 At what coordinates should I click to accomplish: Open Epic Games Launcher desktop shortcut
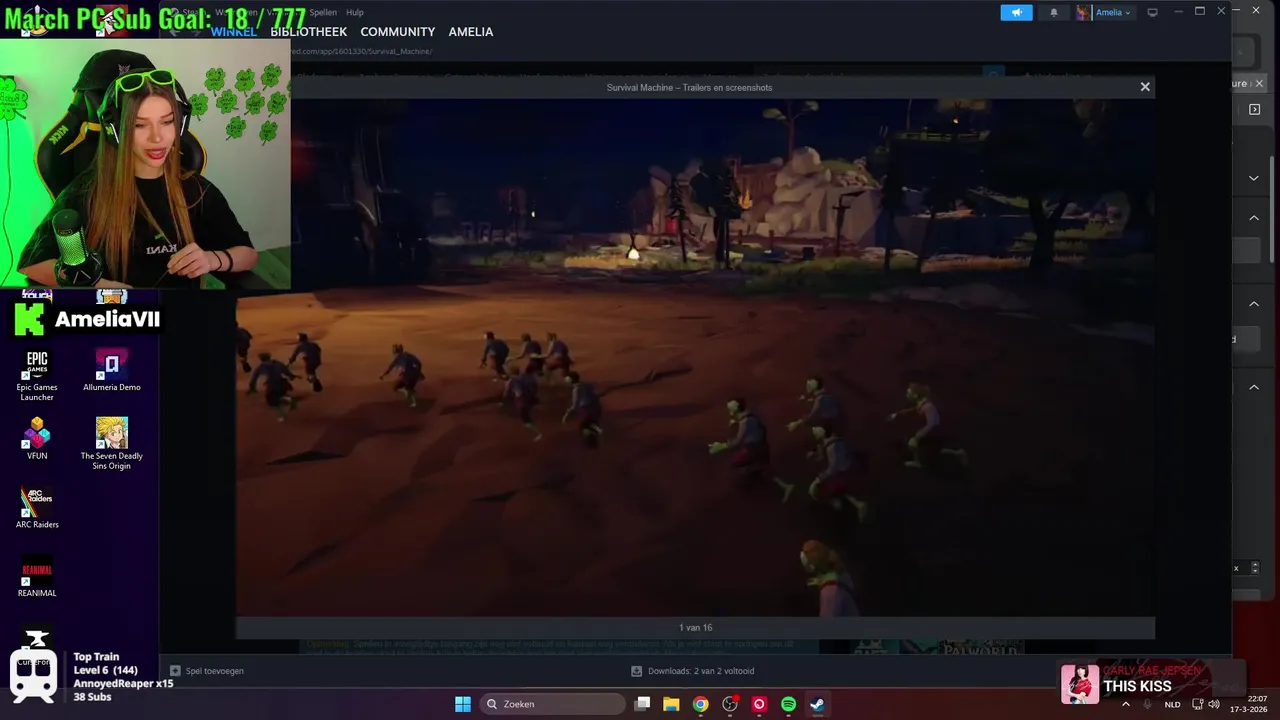click(x=37, y=375)
